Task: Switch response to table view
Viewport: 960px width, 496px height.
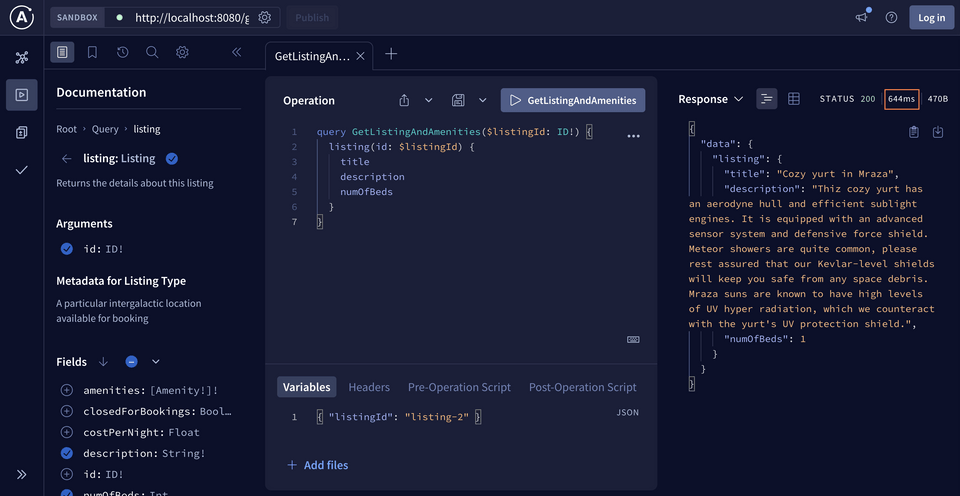Action: click(794, 99)
